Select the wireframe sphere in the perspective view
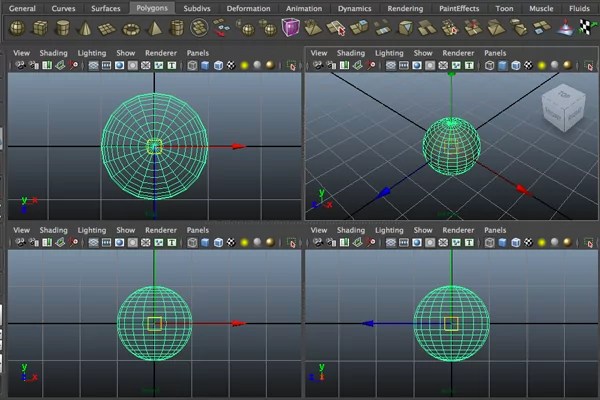600x400 pixels. pyautogui.click(x=451, y=146)
